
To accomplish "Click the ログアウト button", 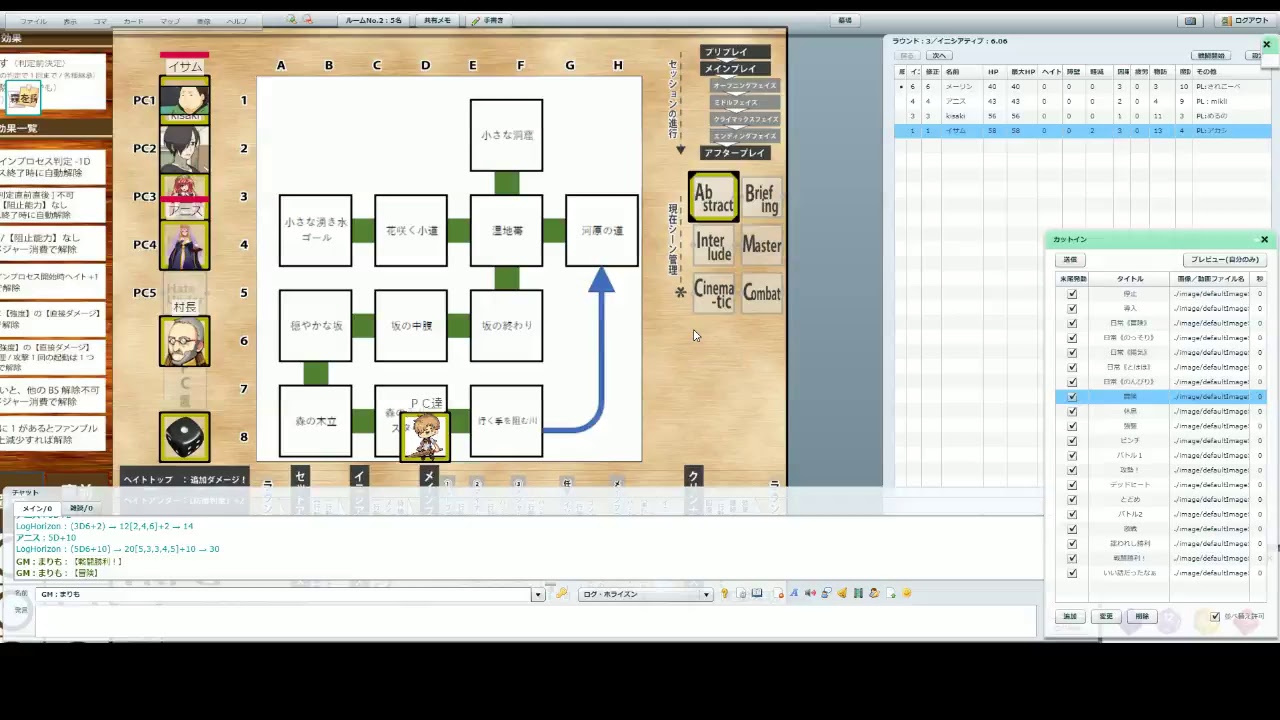I will pyautogui.click(x=1245, y=21).
